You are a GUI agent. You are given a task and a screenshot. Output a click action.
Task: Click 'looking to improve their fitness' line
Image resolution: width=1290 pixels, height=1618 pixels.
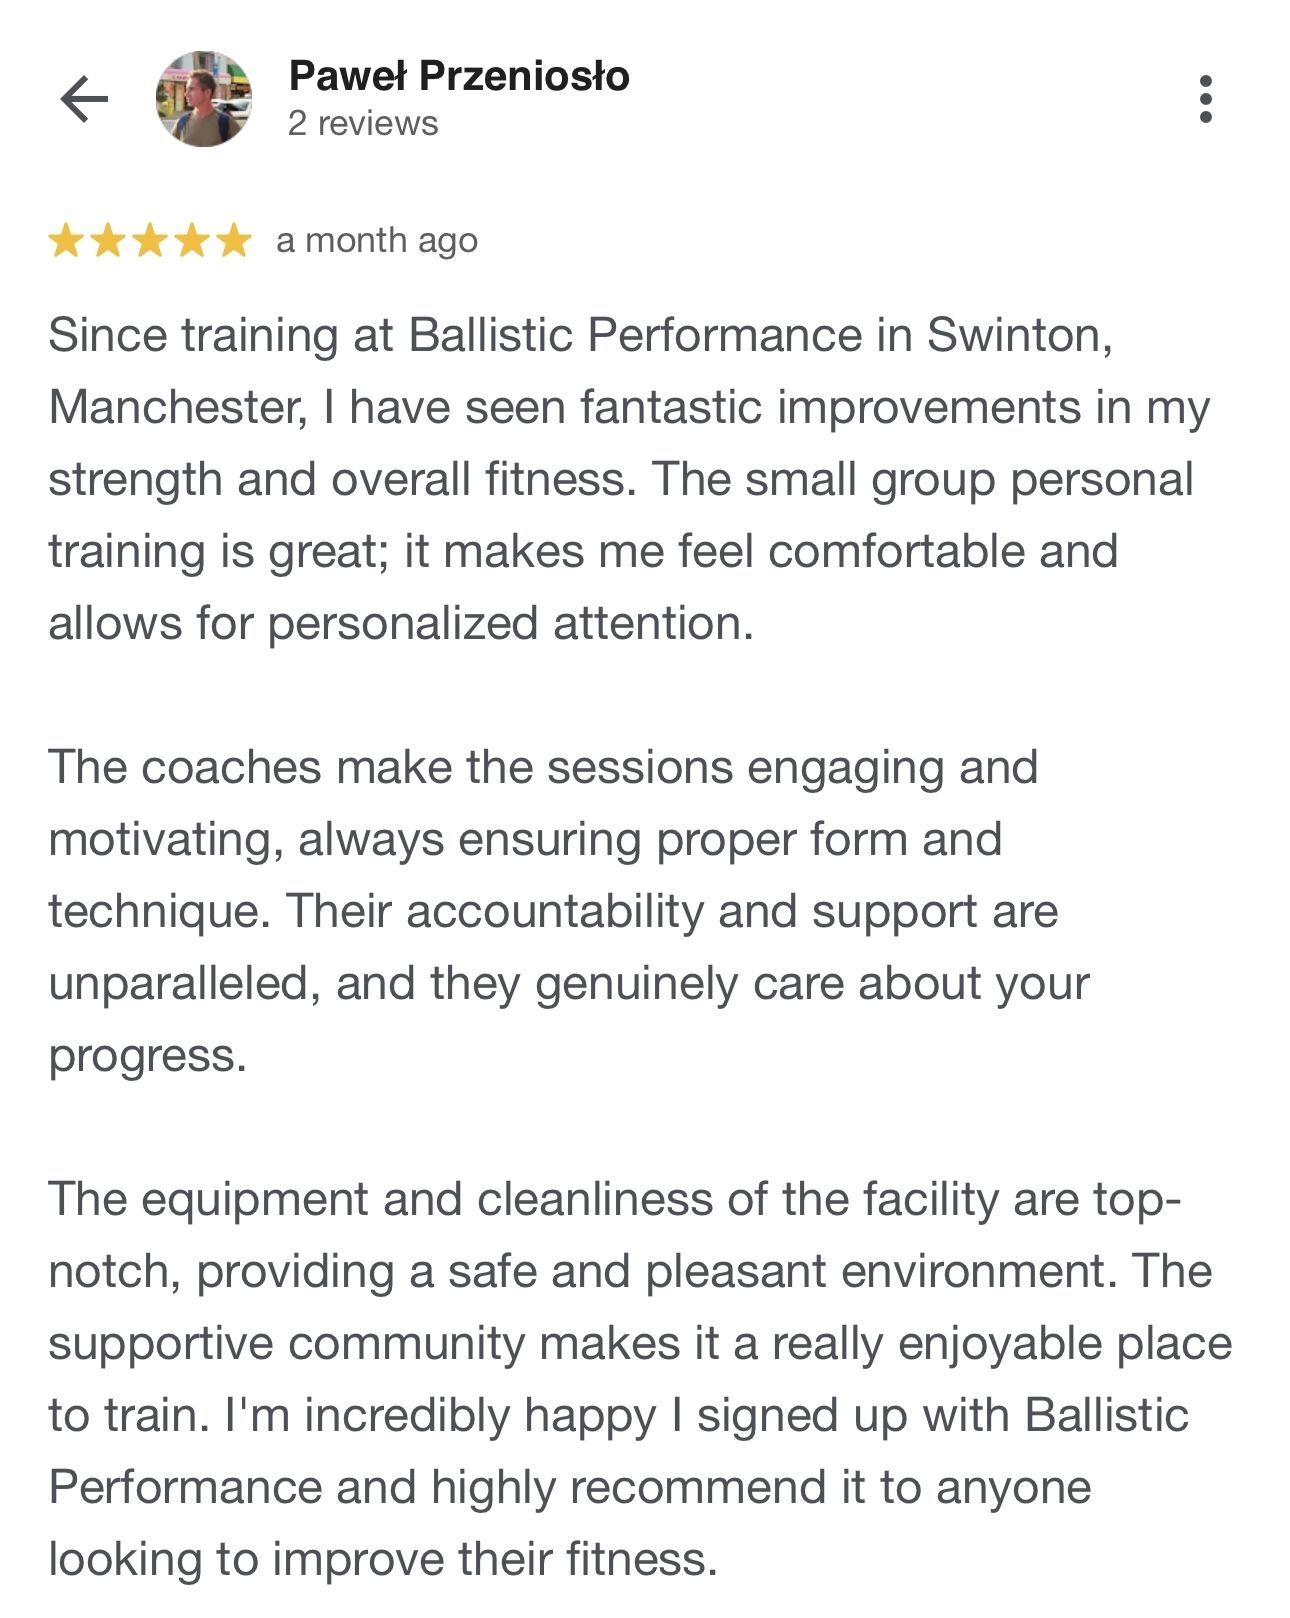383,1559
